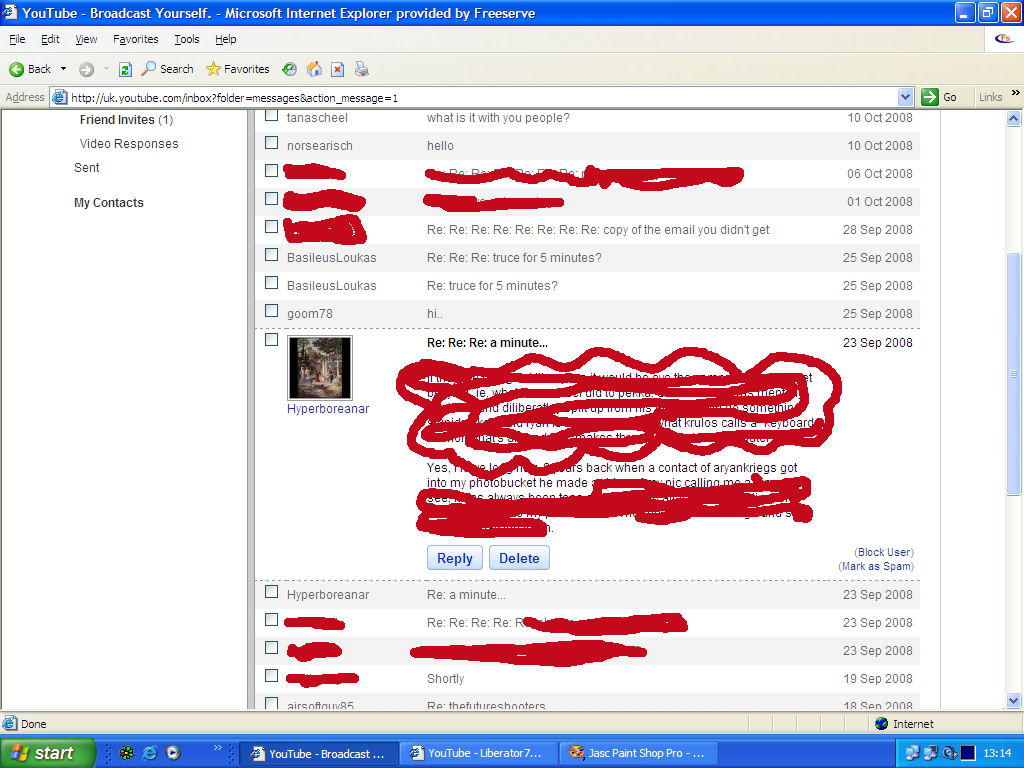Open the 'what is it with you people?' message
Viewport: 1024px width, 768px height.
pyautogui.click(x=498, y=118)
